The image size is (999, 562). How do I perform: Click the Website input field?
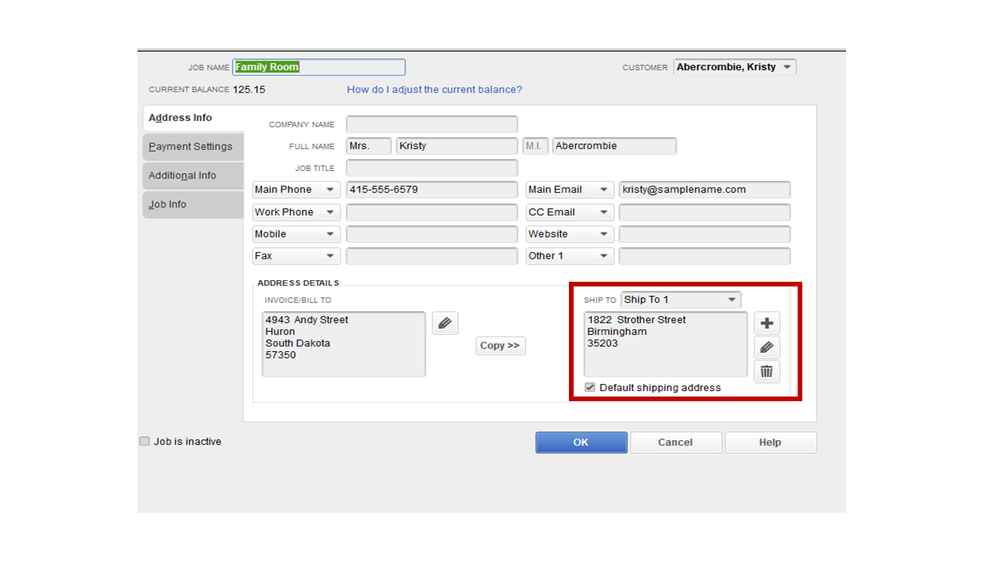click(705, 234)
